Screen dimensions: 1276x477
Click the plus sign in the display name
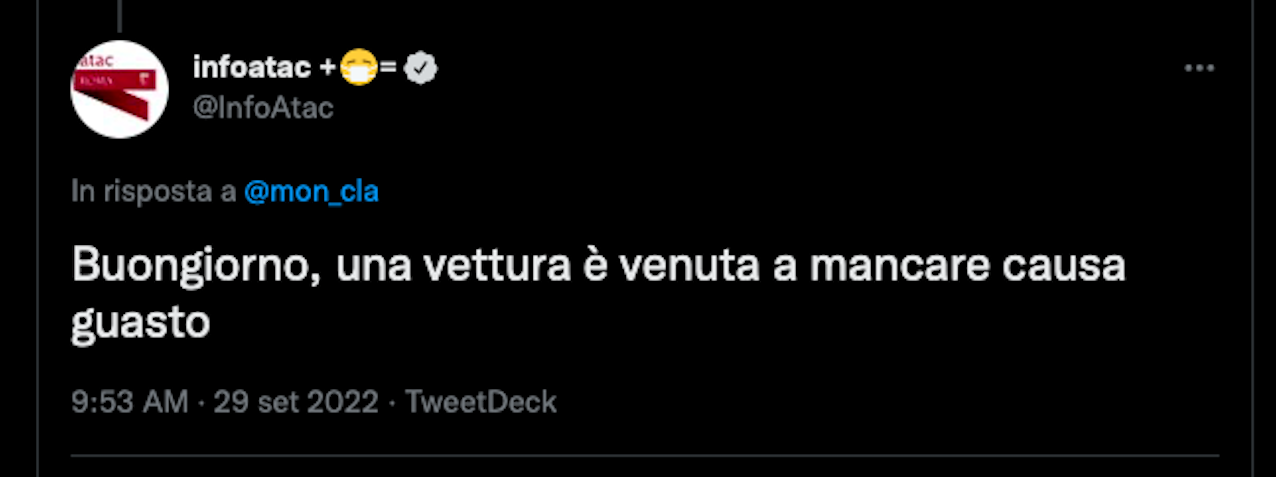[x=328, y=68]
